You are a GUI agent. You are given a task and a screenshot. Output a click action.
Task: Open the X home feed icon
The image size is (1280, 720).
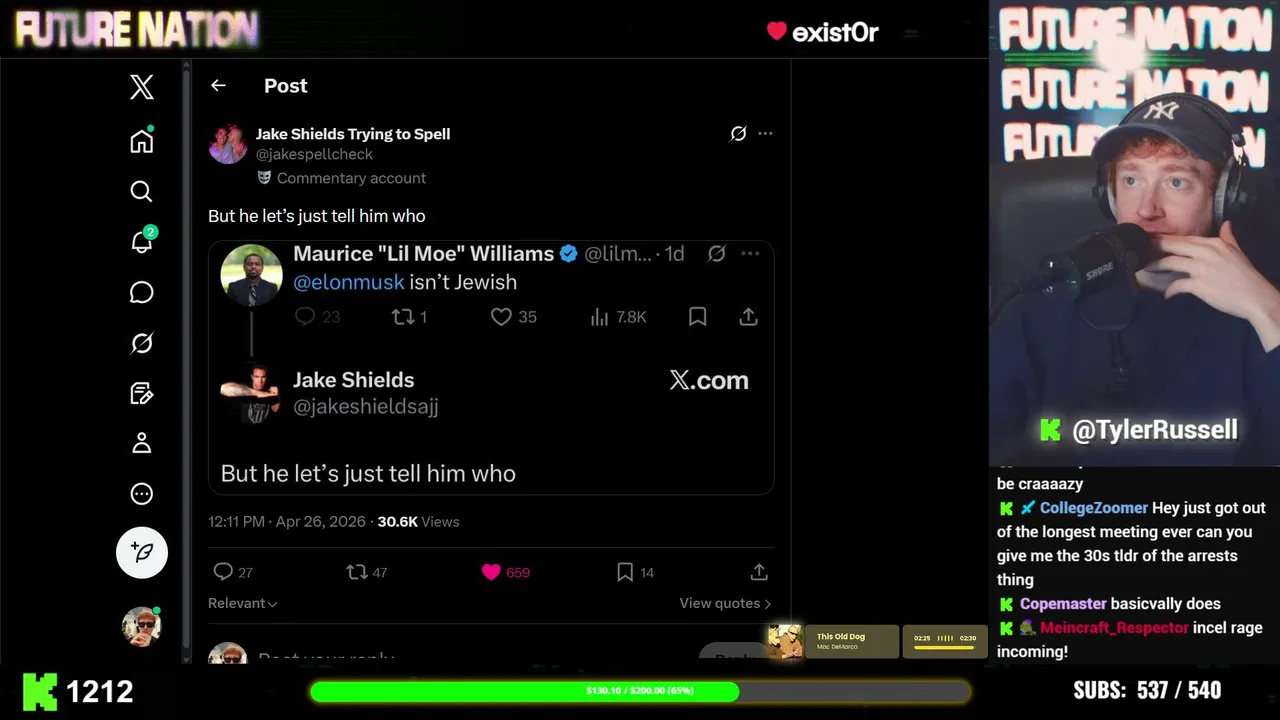141,141
